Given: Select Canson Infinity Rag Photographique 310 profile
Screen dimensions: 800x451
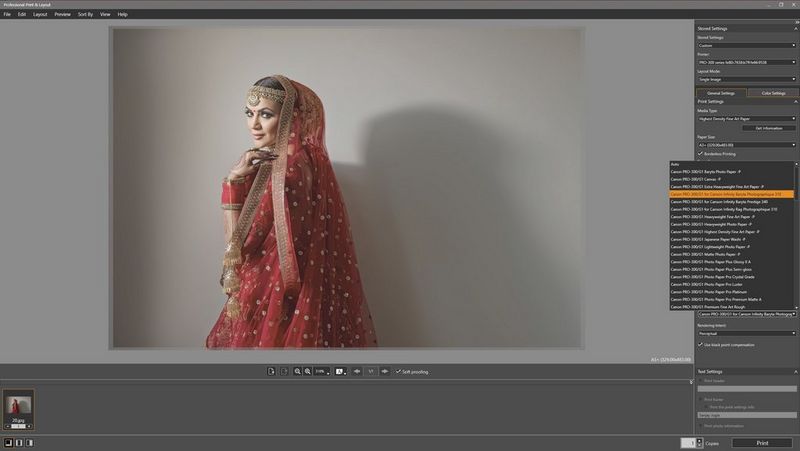Looking at the screenshot, I should (732, 209).
